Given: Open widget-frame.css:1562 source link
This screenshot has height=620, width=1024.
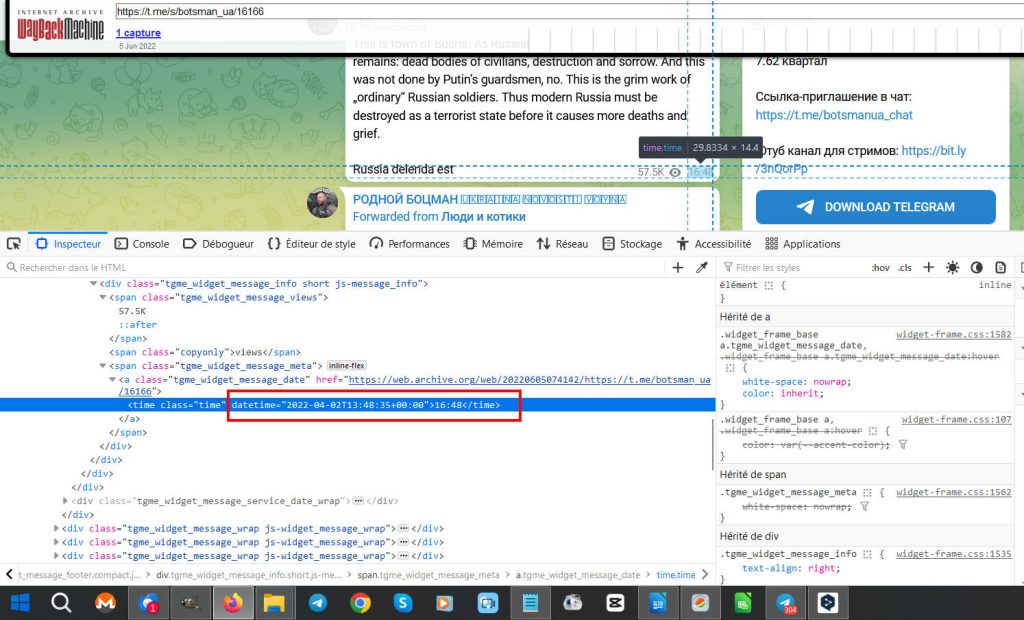Looking at the screenshot, I should (x=953, y=492).
